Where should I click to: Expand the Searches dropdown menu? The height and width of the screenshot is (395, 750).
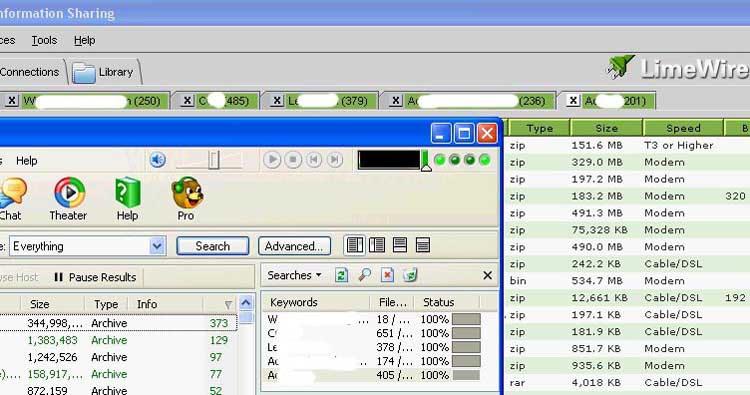294,275
